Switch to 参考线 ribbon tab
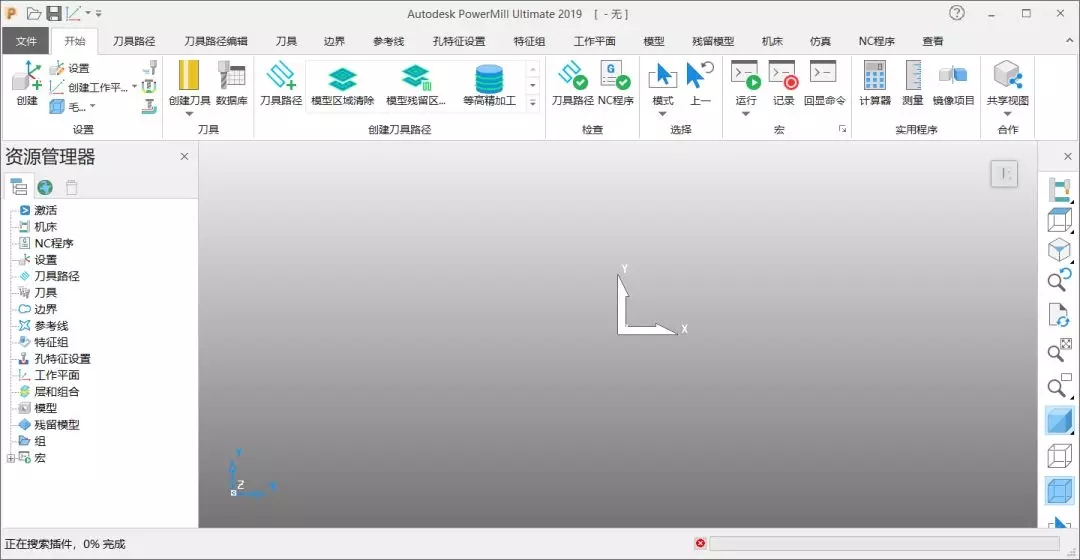The width and height of the screenshot is (1080, 560). point(388,41)
